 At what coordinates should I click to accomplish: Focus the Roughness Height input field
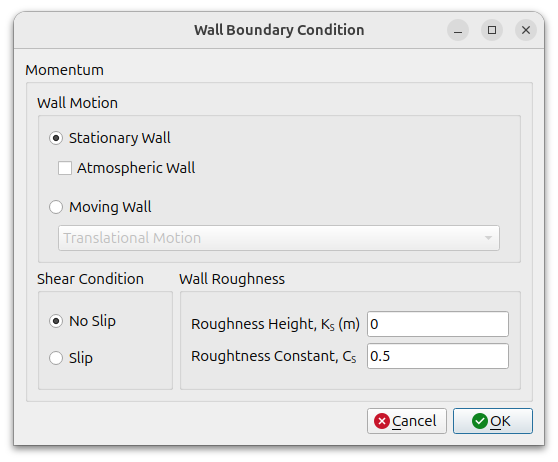(438, 324)
